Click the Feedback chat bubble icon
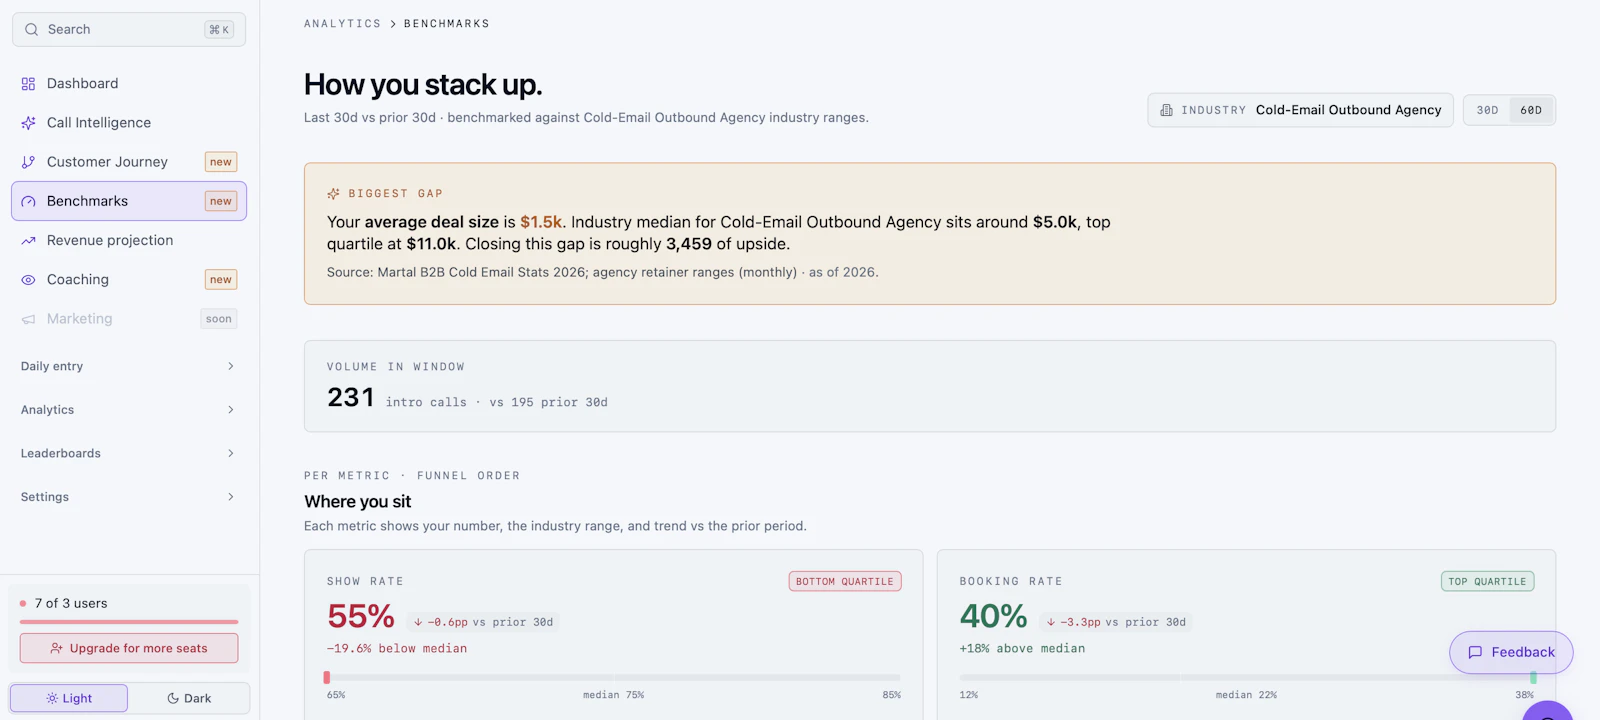 (1475, 652)
